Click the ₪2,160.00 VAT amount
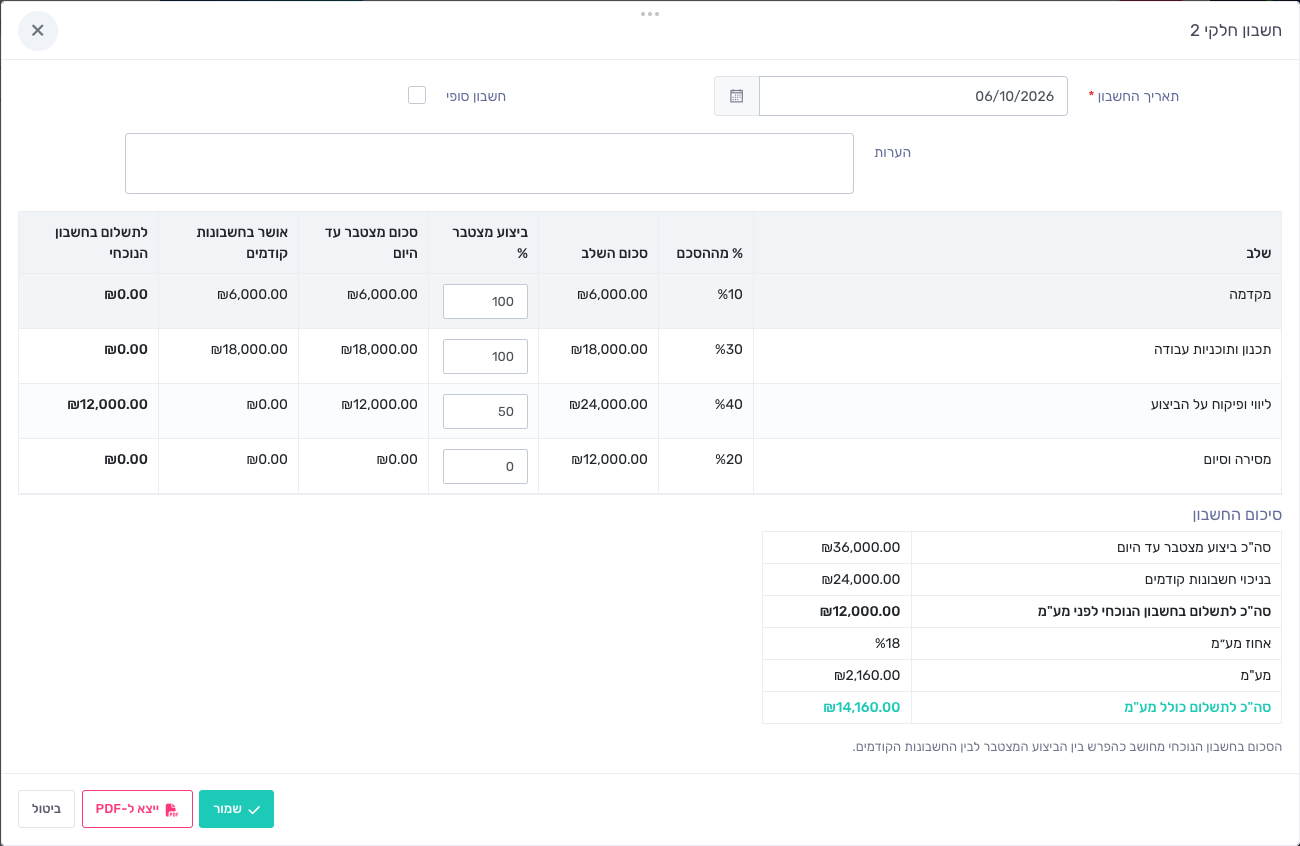 point(867,675)
